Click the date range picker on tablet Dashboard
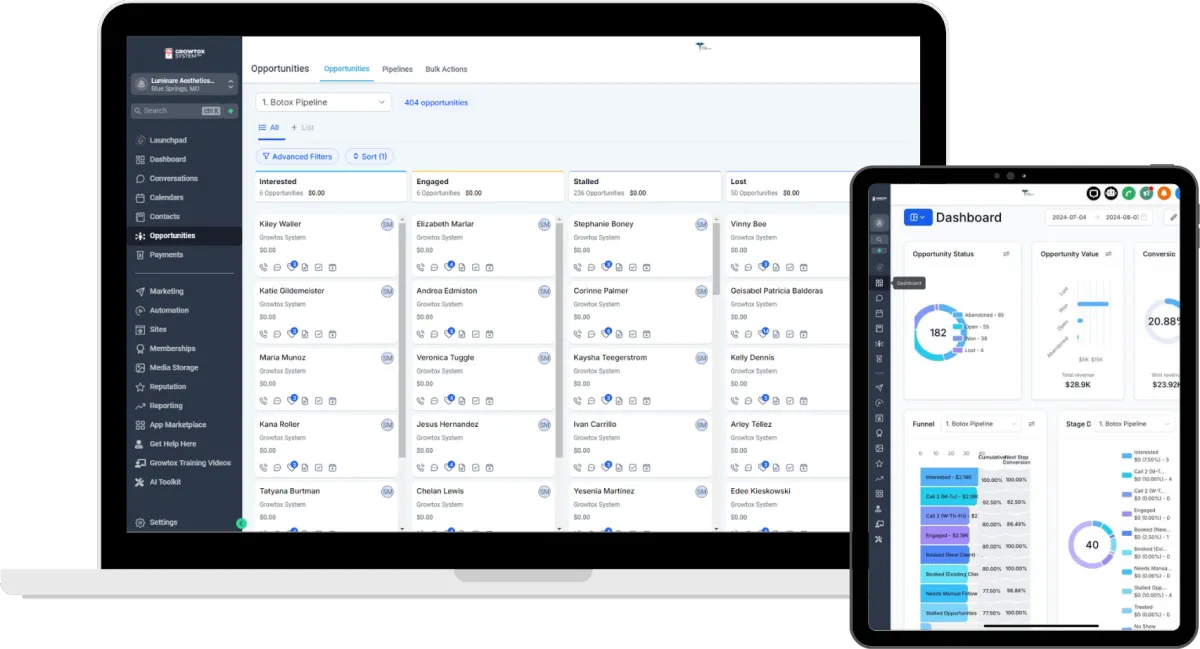 pos(1100,217)
